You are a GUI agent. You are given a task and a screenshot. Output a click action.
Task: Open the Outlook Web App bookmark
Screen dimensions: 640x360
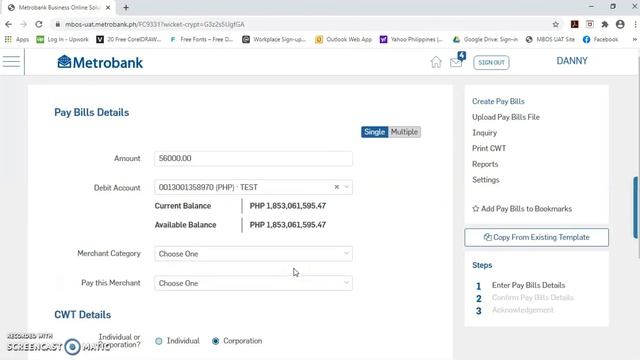point(343,39)
